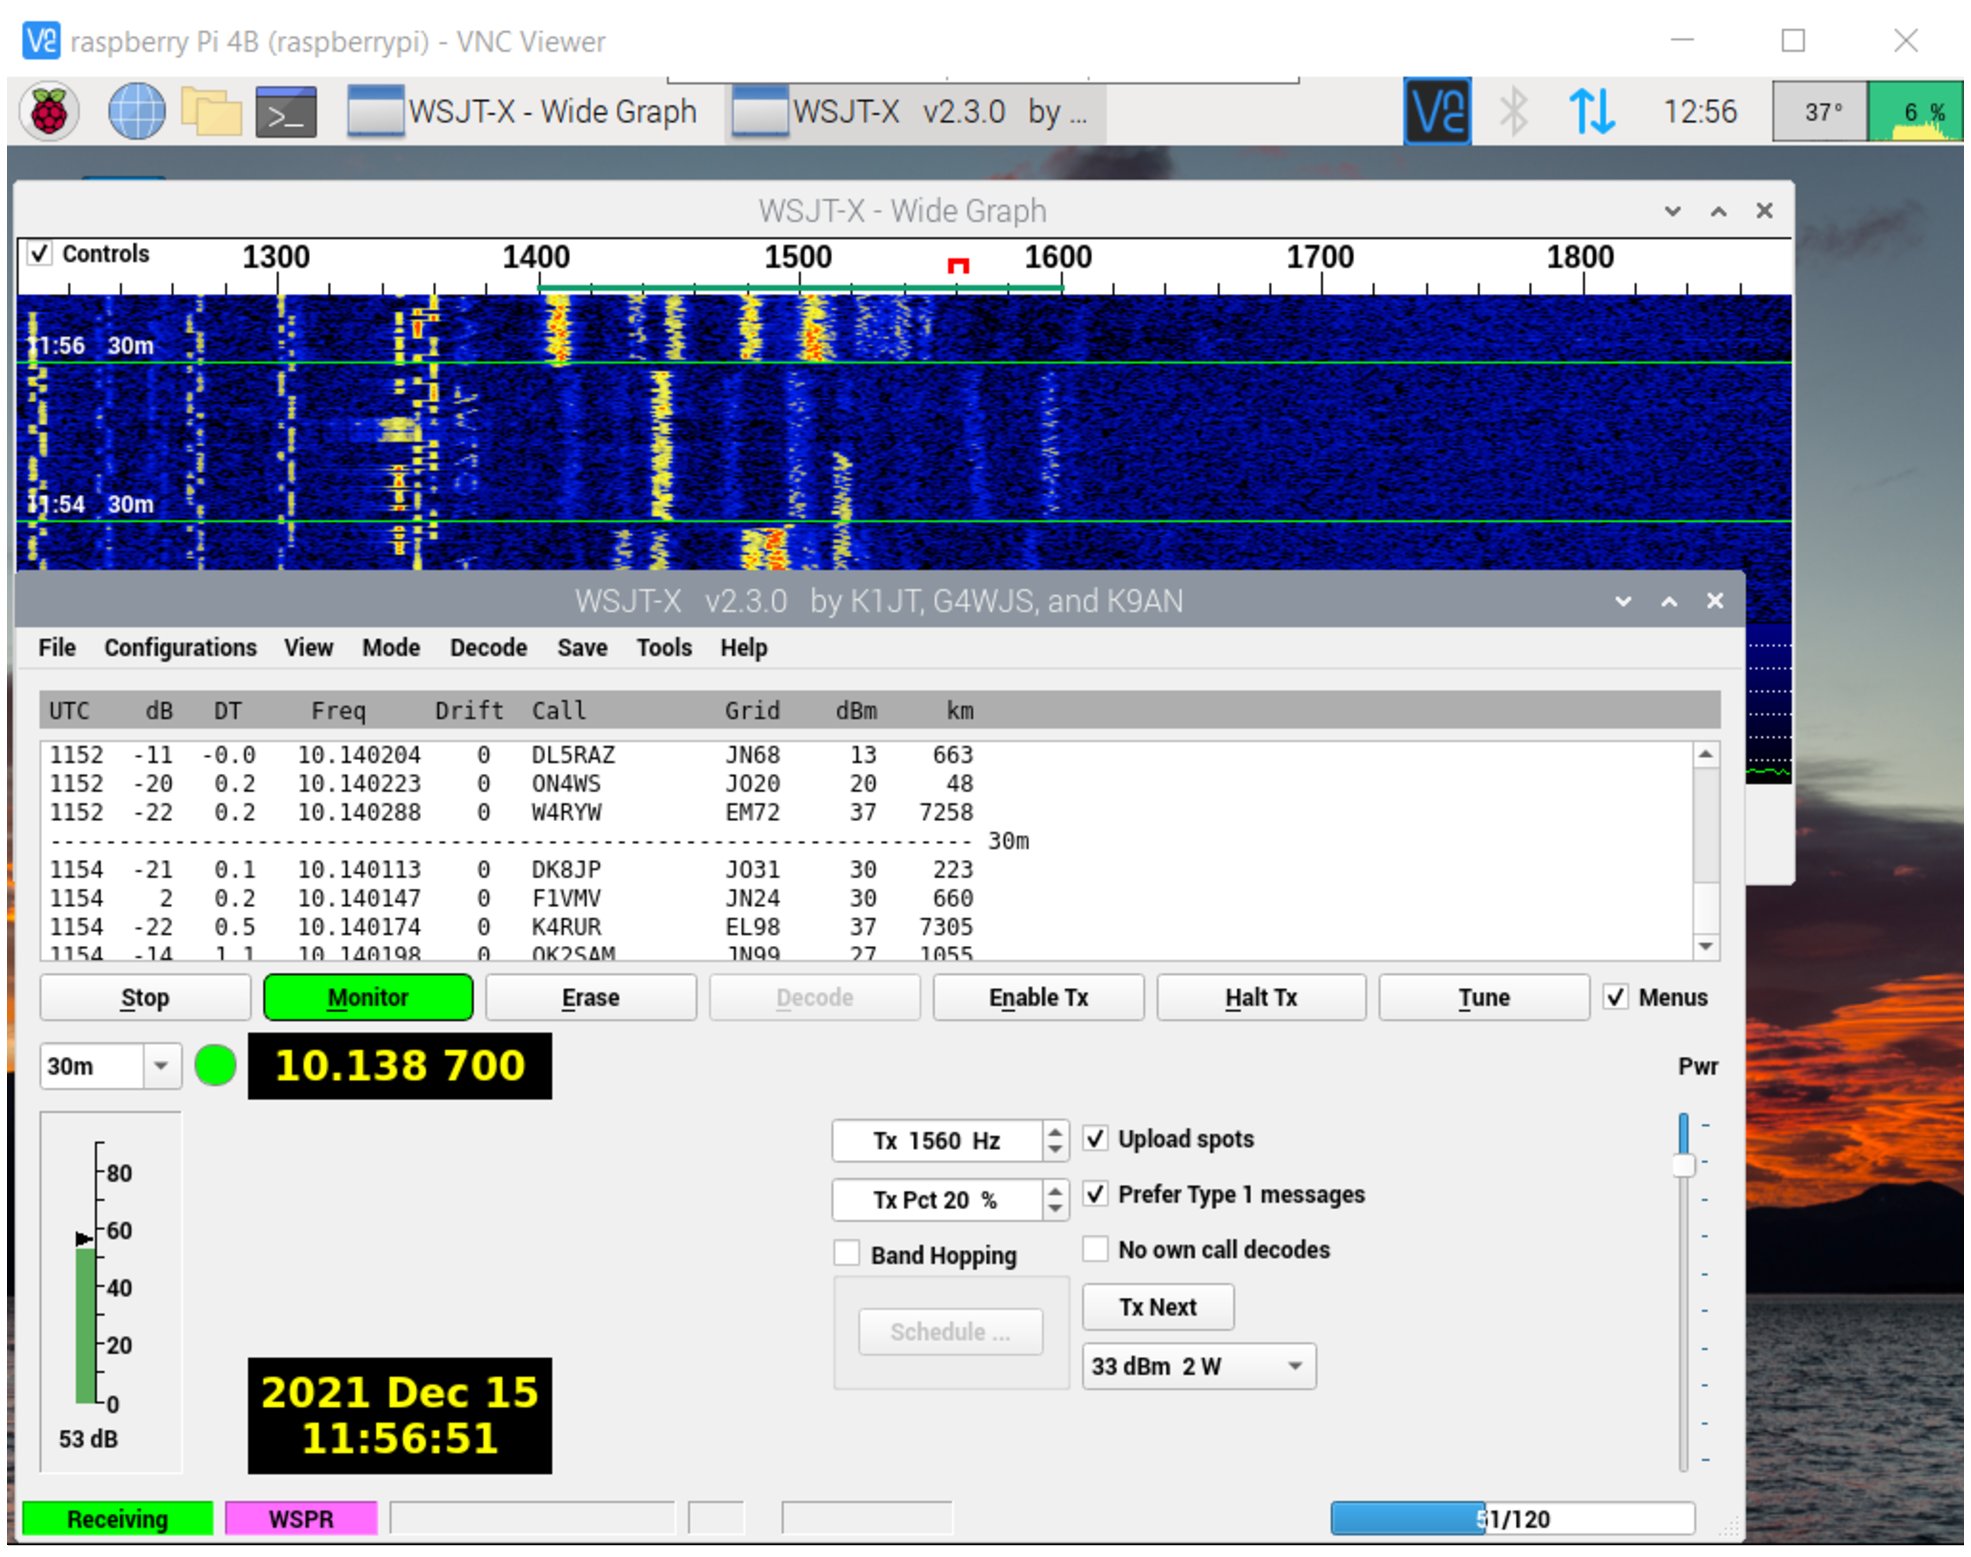Click the Pwr slider handle
The width and height of the screenshot is (1971, 1557).
(x=1684, y=1165)
